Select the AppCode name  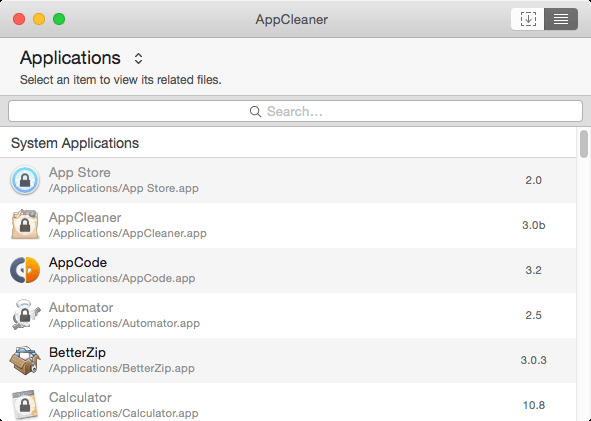pyautogui.click(x=78, y=262)
